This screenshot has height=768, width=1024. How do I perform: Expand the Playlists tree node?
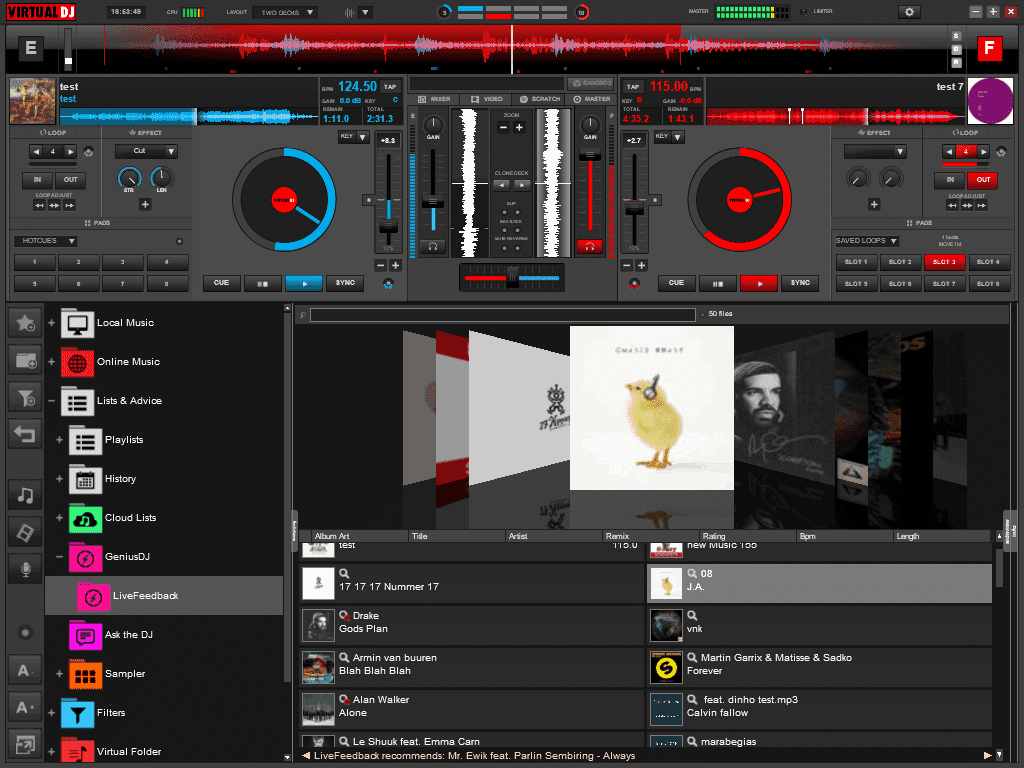[x=59, y=440]
